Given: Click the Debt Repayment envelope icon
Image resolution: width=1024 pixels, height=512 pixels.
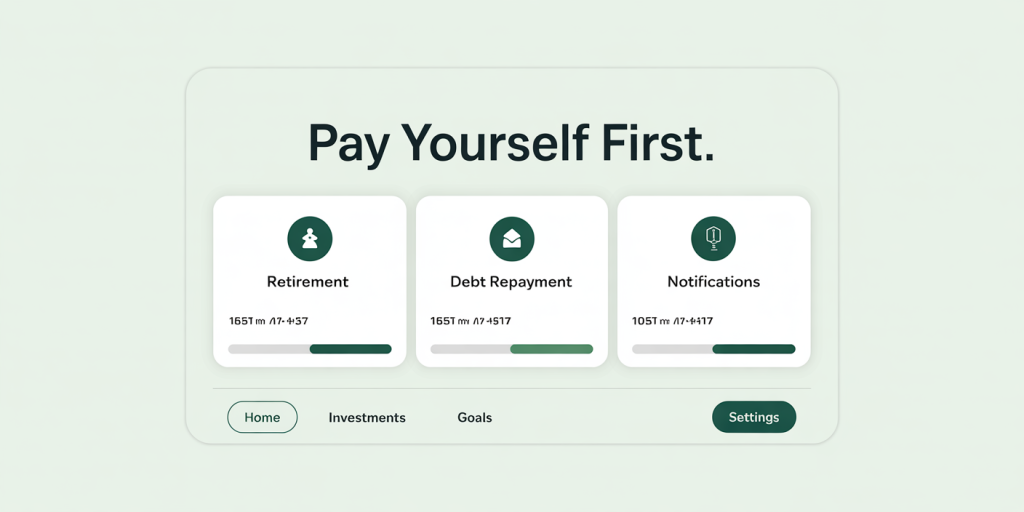Looking at the screenshot, I should (512, 239).
